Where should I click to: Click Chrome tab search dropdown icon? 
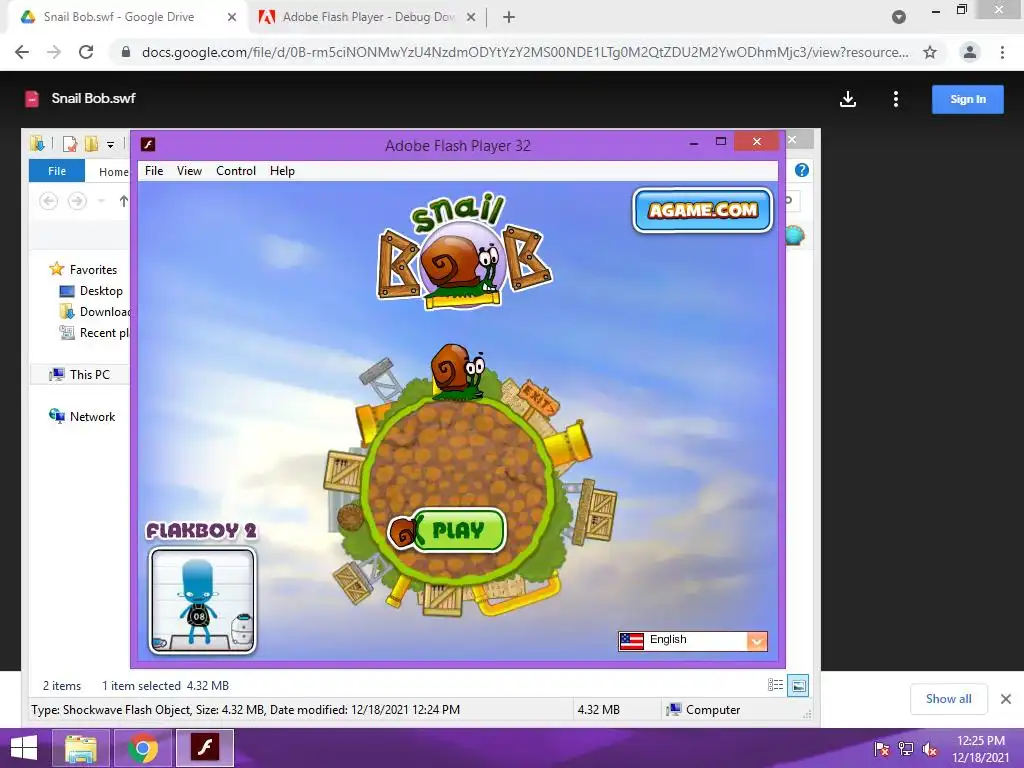point(899,17)
